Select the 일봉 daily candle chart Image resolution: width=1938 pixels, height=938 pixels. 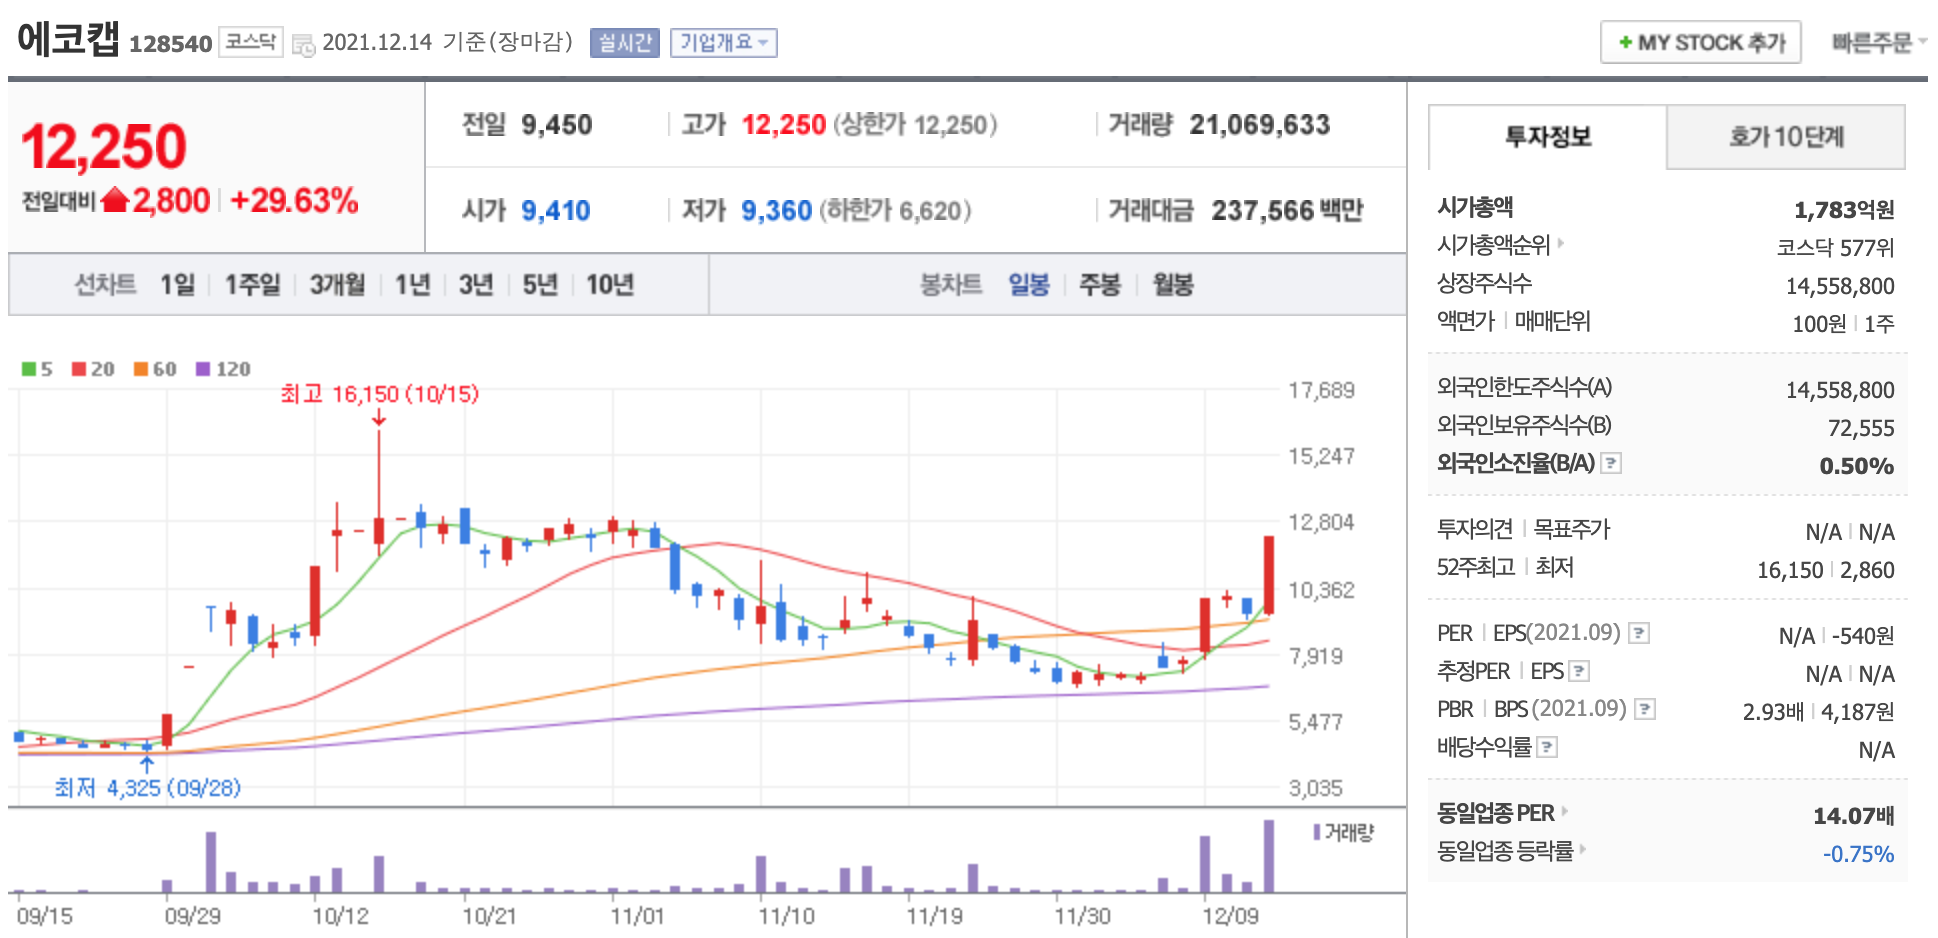[1029, 285]
